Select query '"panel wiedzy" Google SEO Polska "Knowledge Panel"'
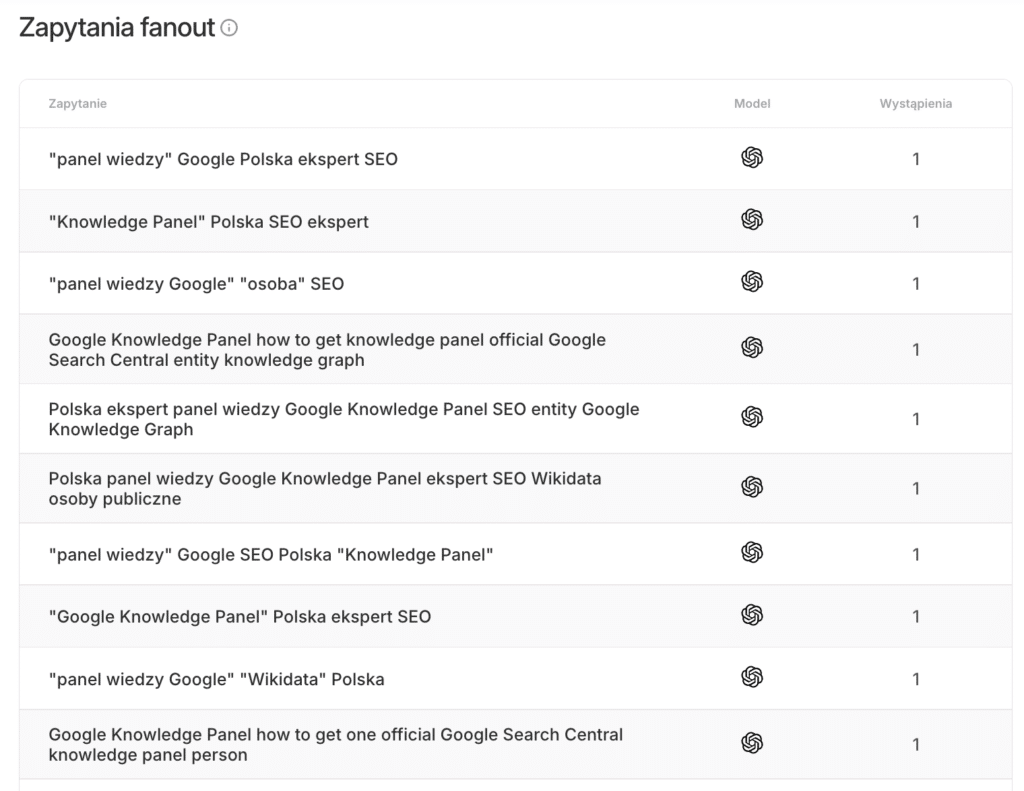This screenshot has height=791, width=1024. (x=271, y=555)
